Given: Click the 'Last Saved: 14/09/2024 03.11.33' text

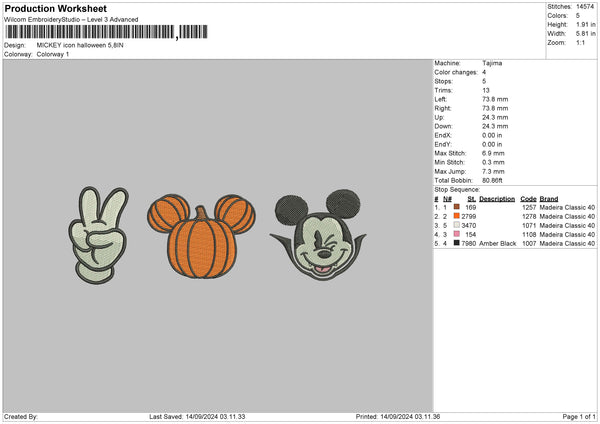Looking at the screenshot, I should pos(197,417).
